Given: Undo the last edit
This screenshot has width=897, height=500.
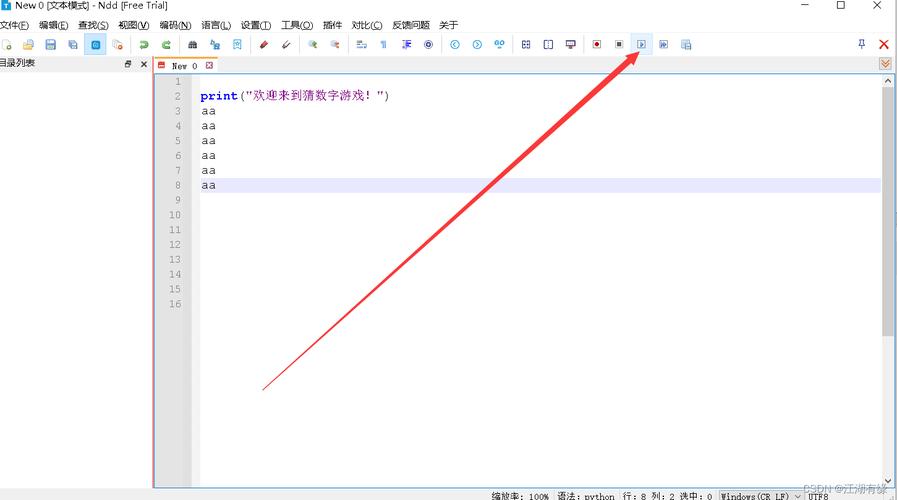Looking at the screenshot, I should [x=144, y=45].
